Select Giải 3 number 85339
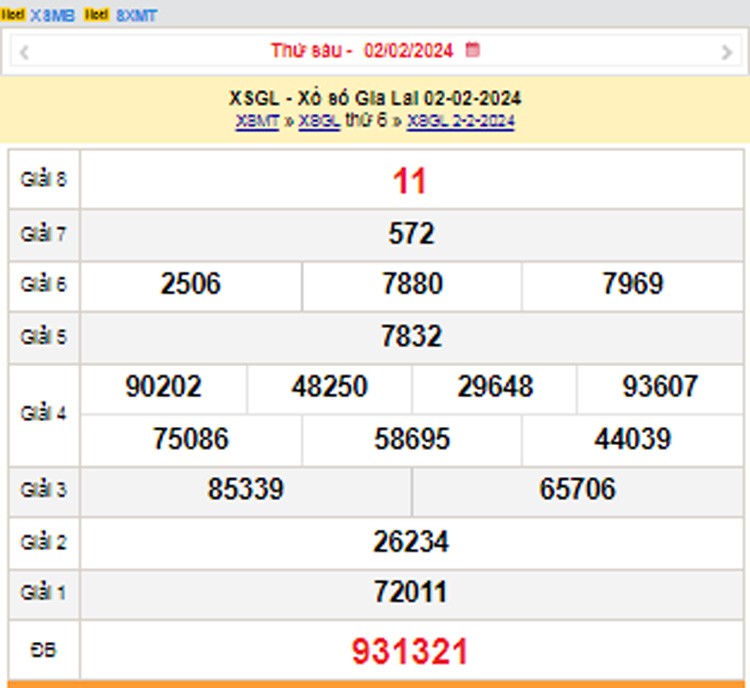Screen dimensions: 750x688 point(245,489)
